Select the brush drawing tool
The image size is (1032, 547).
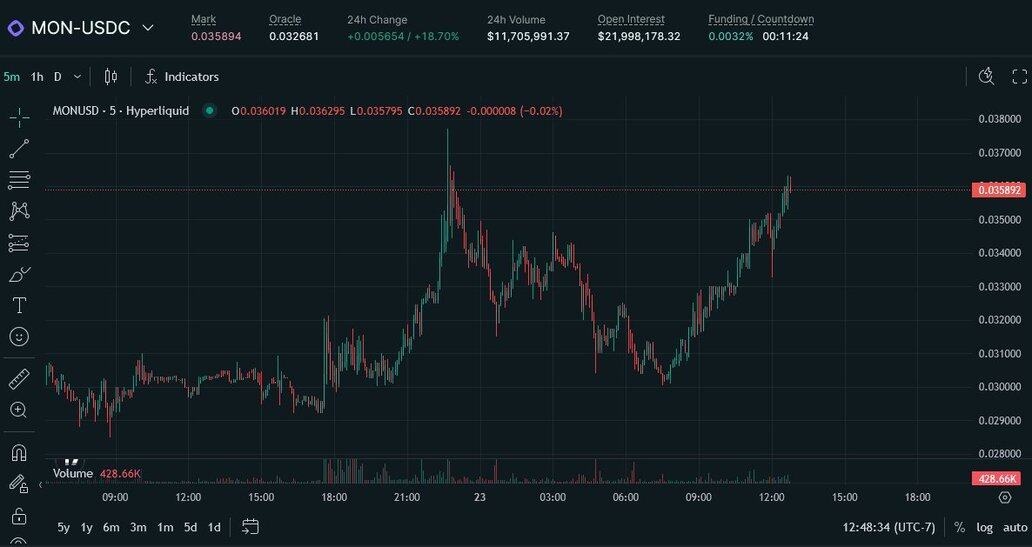click(19, 274)
